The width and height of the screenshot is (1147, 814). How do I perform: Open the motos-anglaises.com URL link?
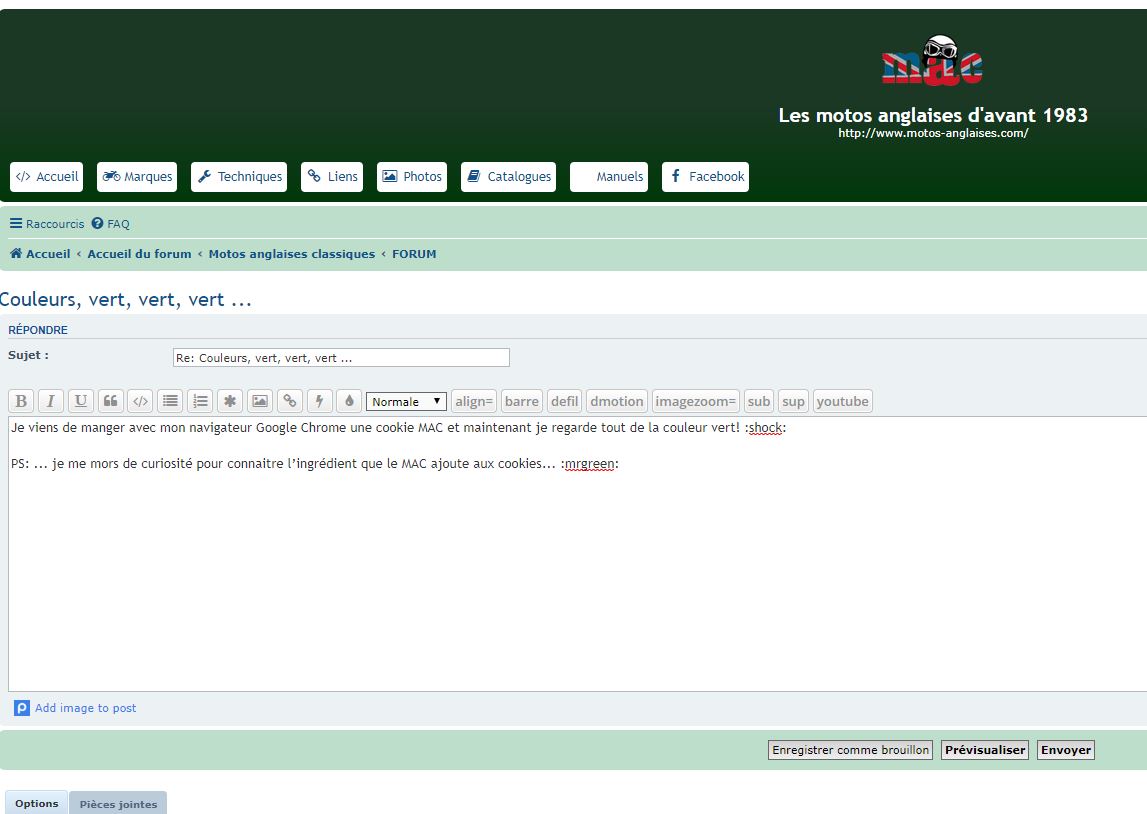(x=933, y=133)
